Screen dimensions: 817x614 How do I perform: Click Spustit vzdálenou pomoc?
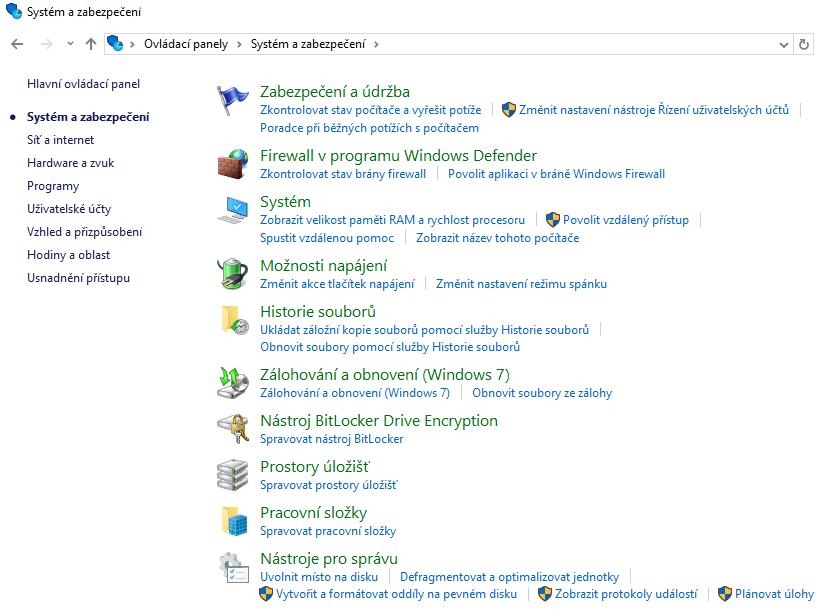[x=327, y=238]
